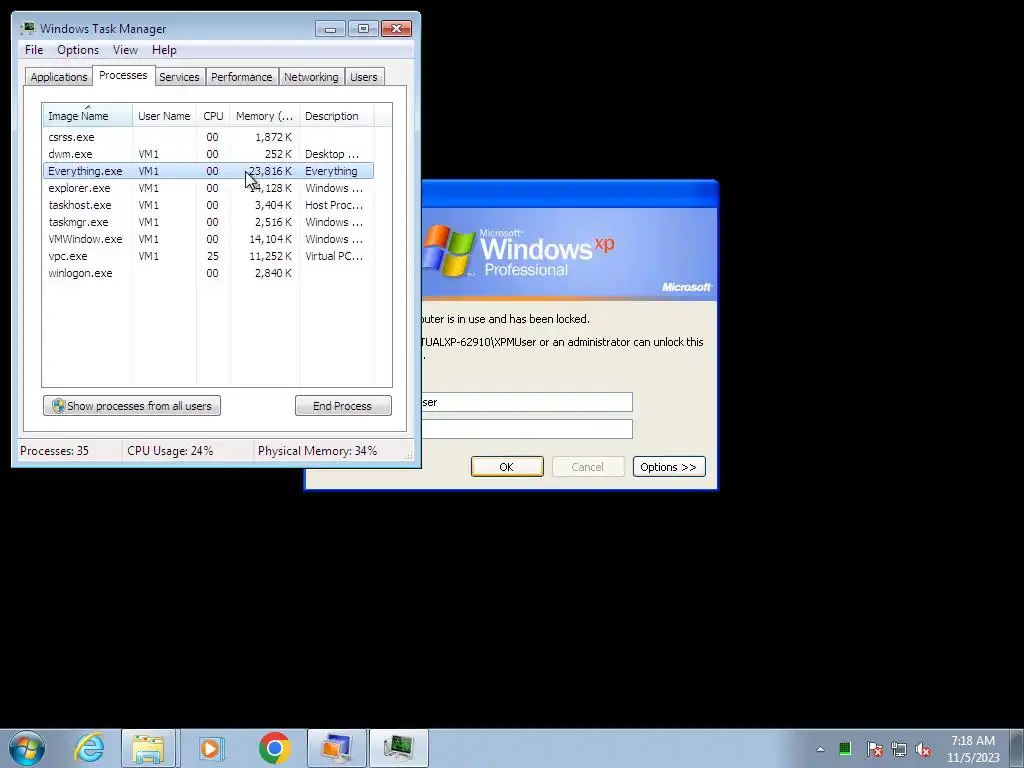
Task: Launch Google Chrome from the taskbar
Action: click(274, 748)
